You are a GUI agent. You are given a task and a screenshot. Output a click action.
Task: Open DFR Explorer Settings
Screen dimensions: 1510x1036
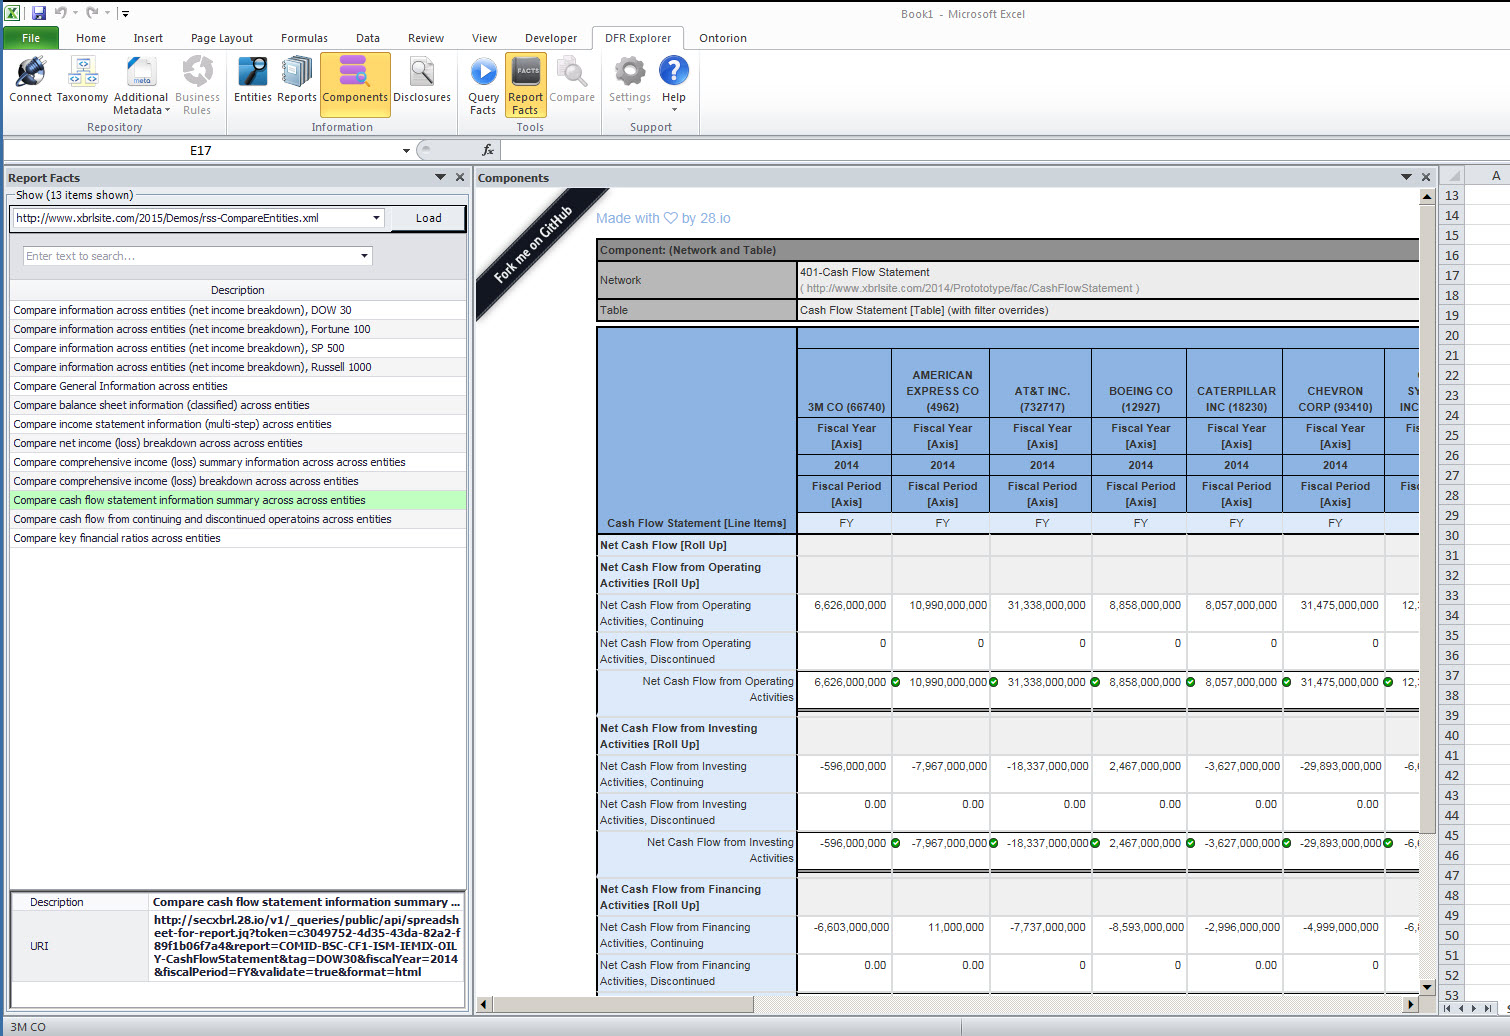click(x=630, y=82)
